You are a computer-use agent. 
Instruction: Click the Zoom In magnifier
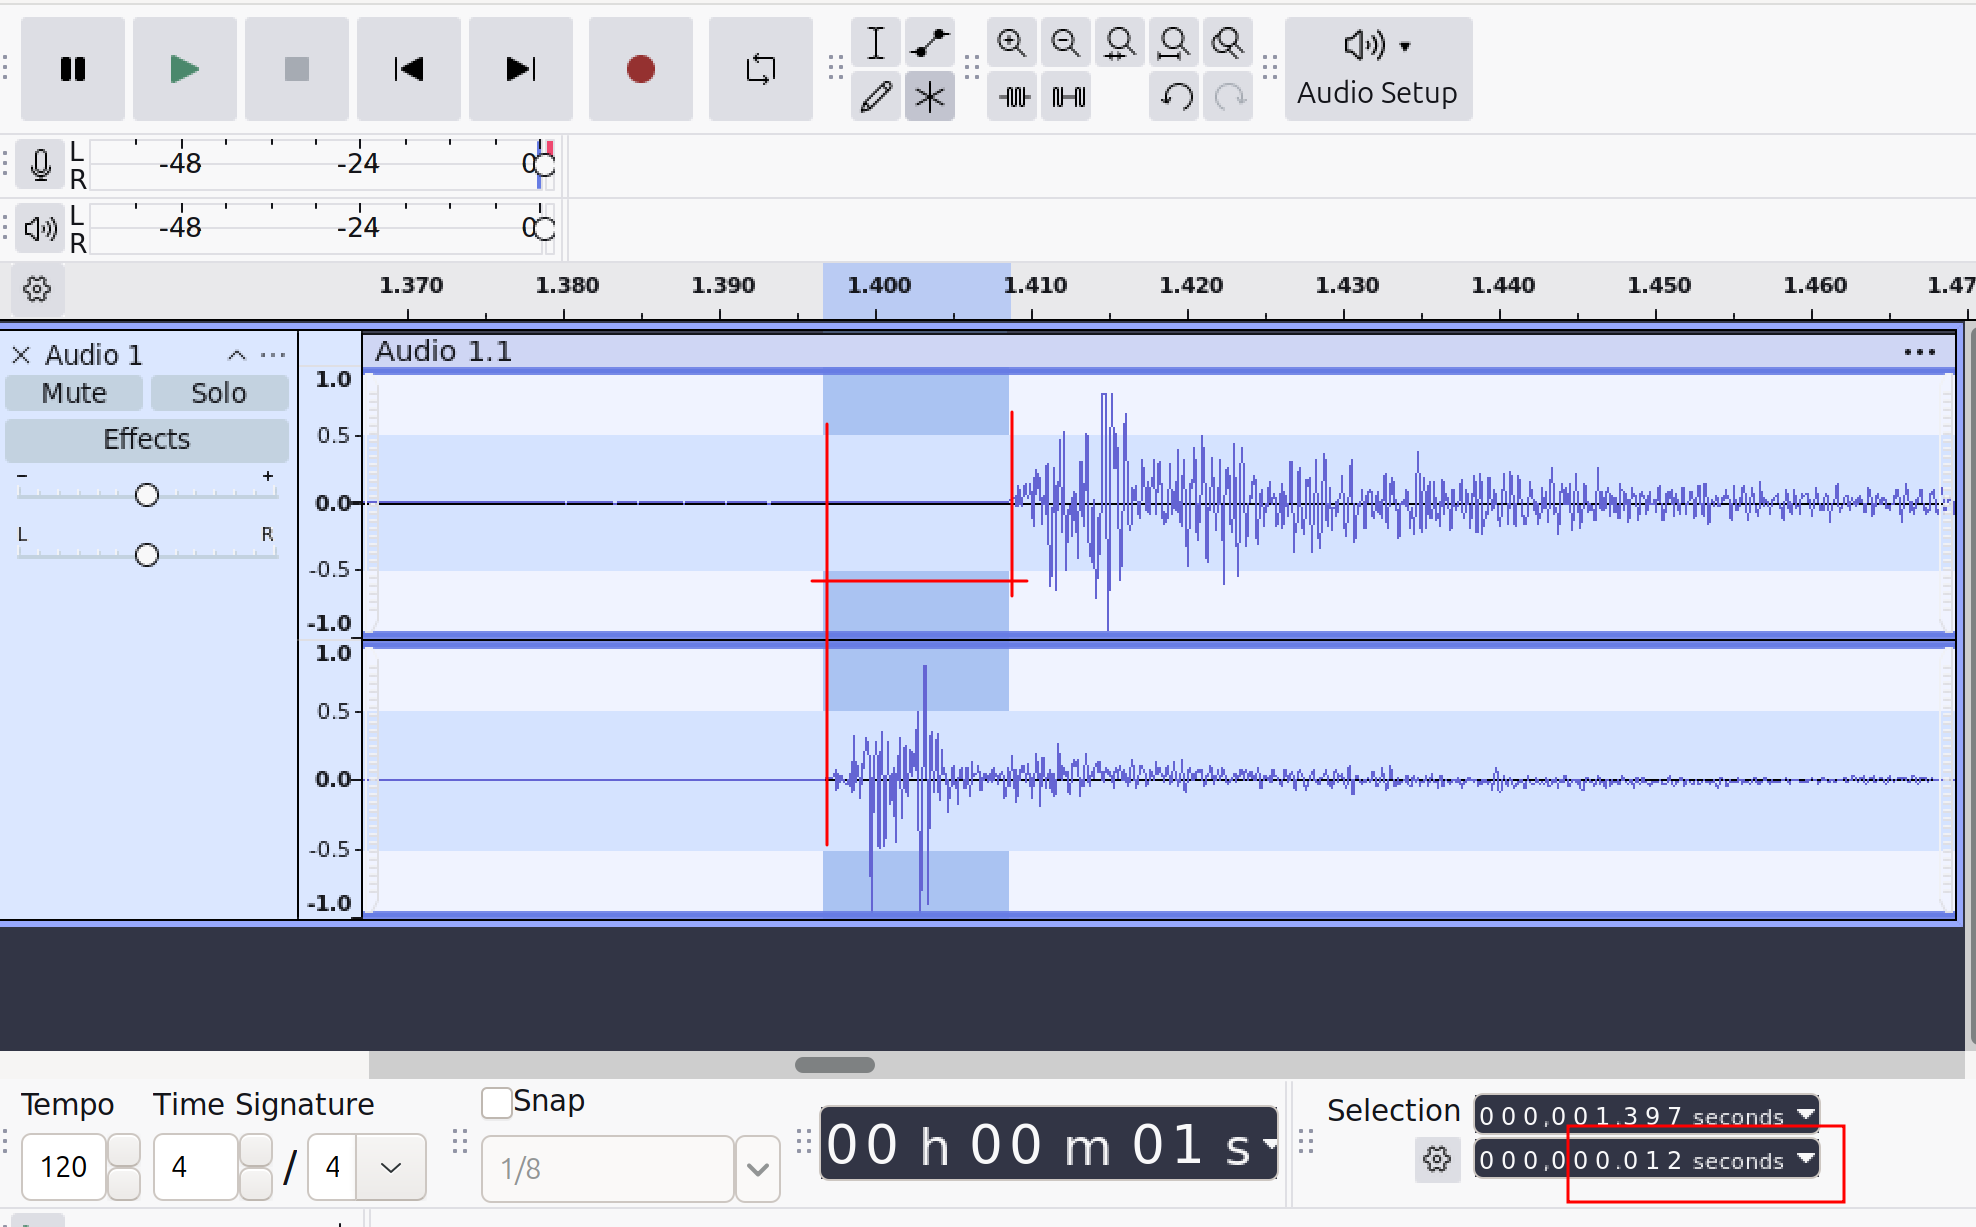tap(1011, 43)
